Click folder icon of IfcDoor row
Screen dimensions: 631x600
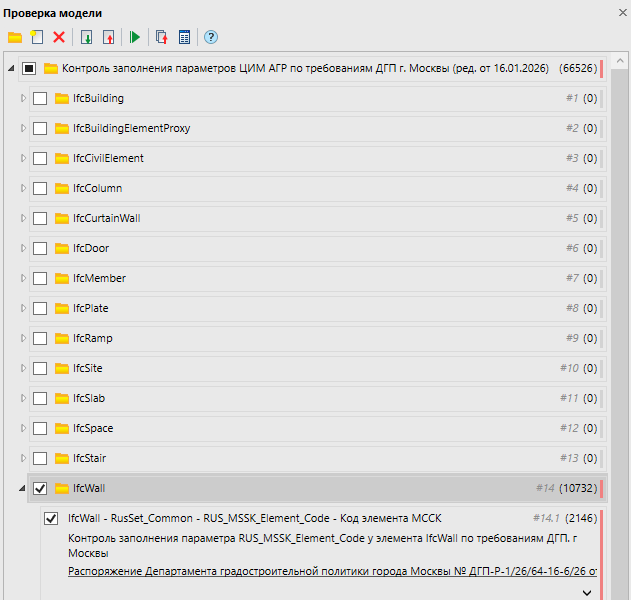click(62, 248)
